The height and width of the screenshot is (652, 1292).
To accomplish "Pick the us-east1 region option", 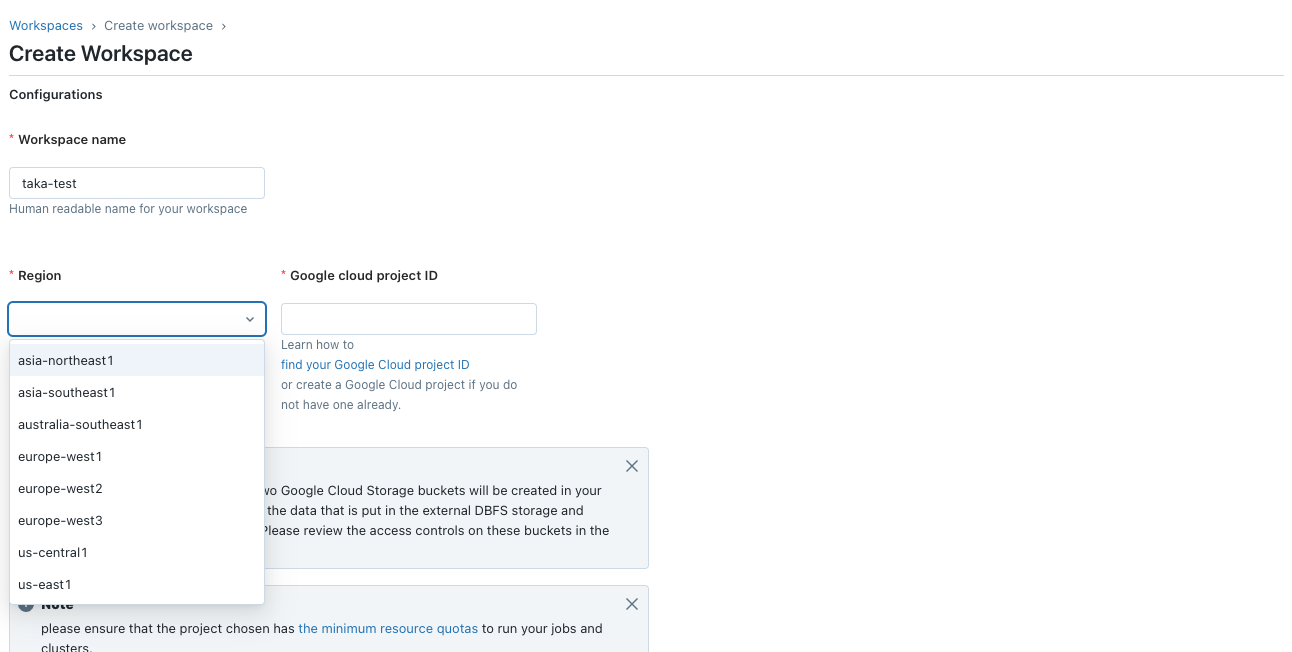I will click(x=45, y=584).
